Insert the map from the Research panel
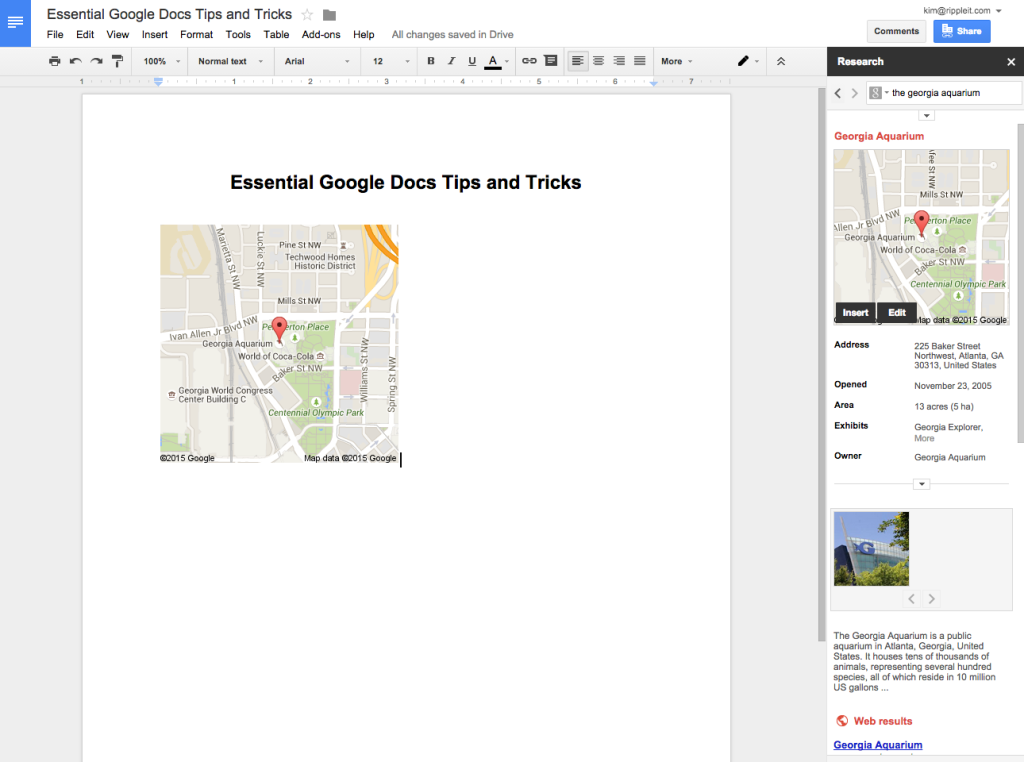The image size is (1024, 762). [855, 312]
